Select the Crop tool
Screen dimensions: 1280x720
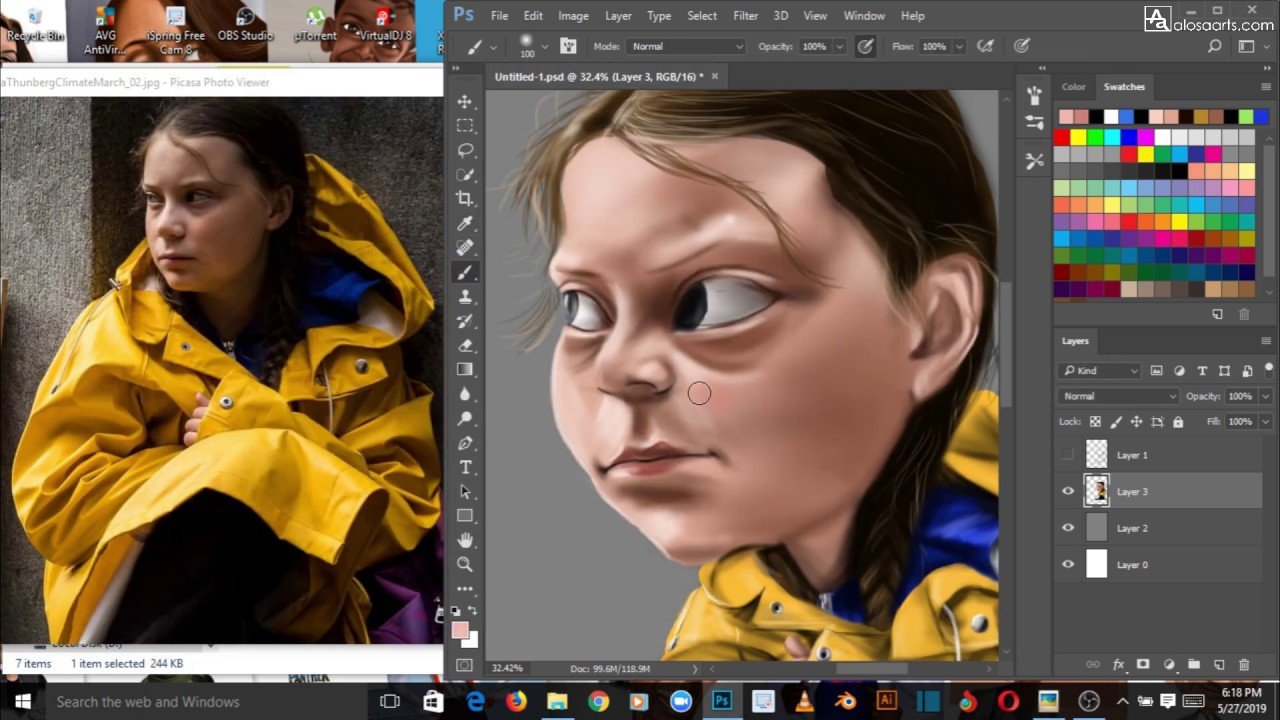tap(465, 199)
